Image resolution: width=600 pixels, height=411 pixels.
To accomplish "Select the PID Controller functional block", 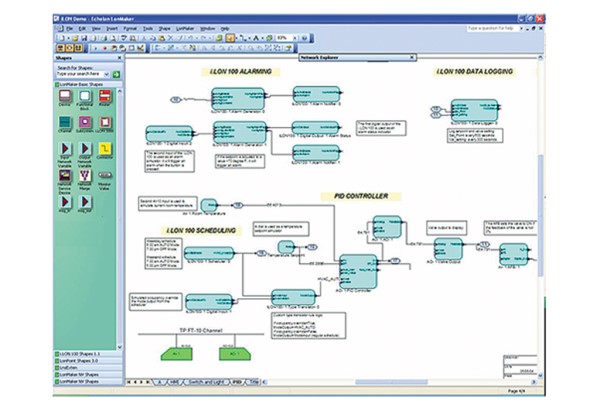I will (358, 271).
